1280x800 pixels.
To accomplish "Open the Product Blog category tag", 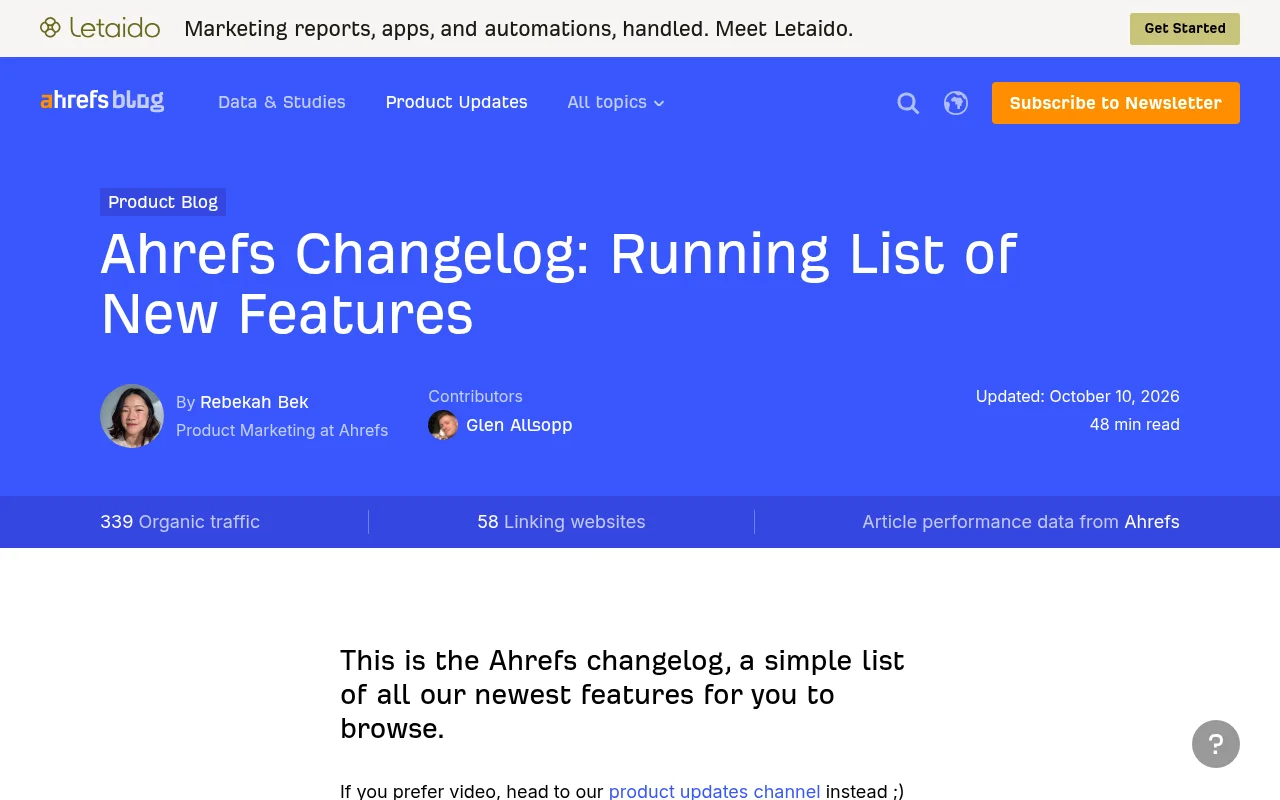I will pyautogui.click(x=163, y=202).
